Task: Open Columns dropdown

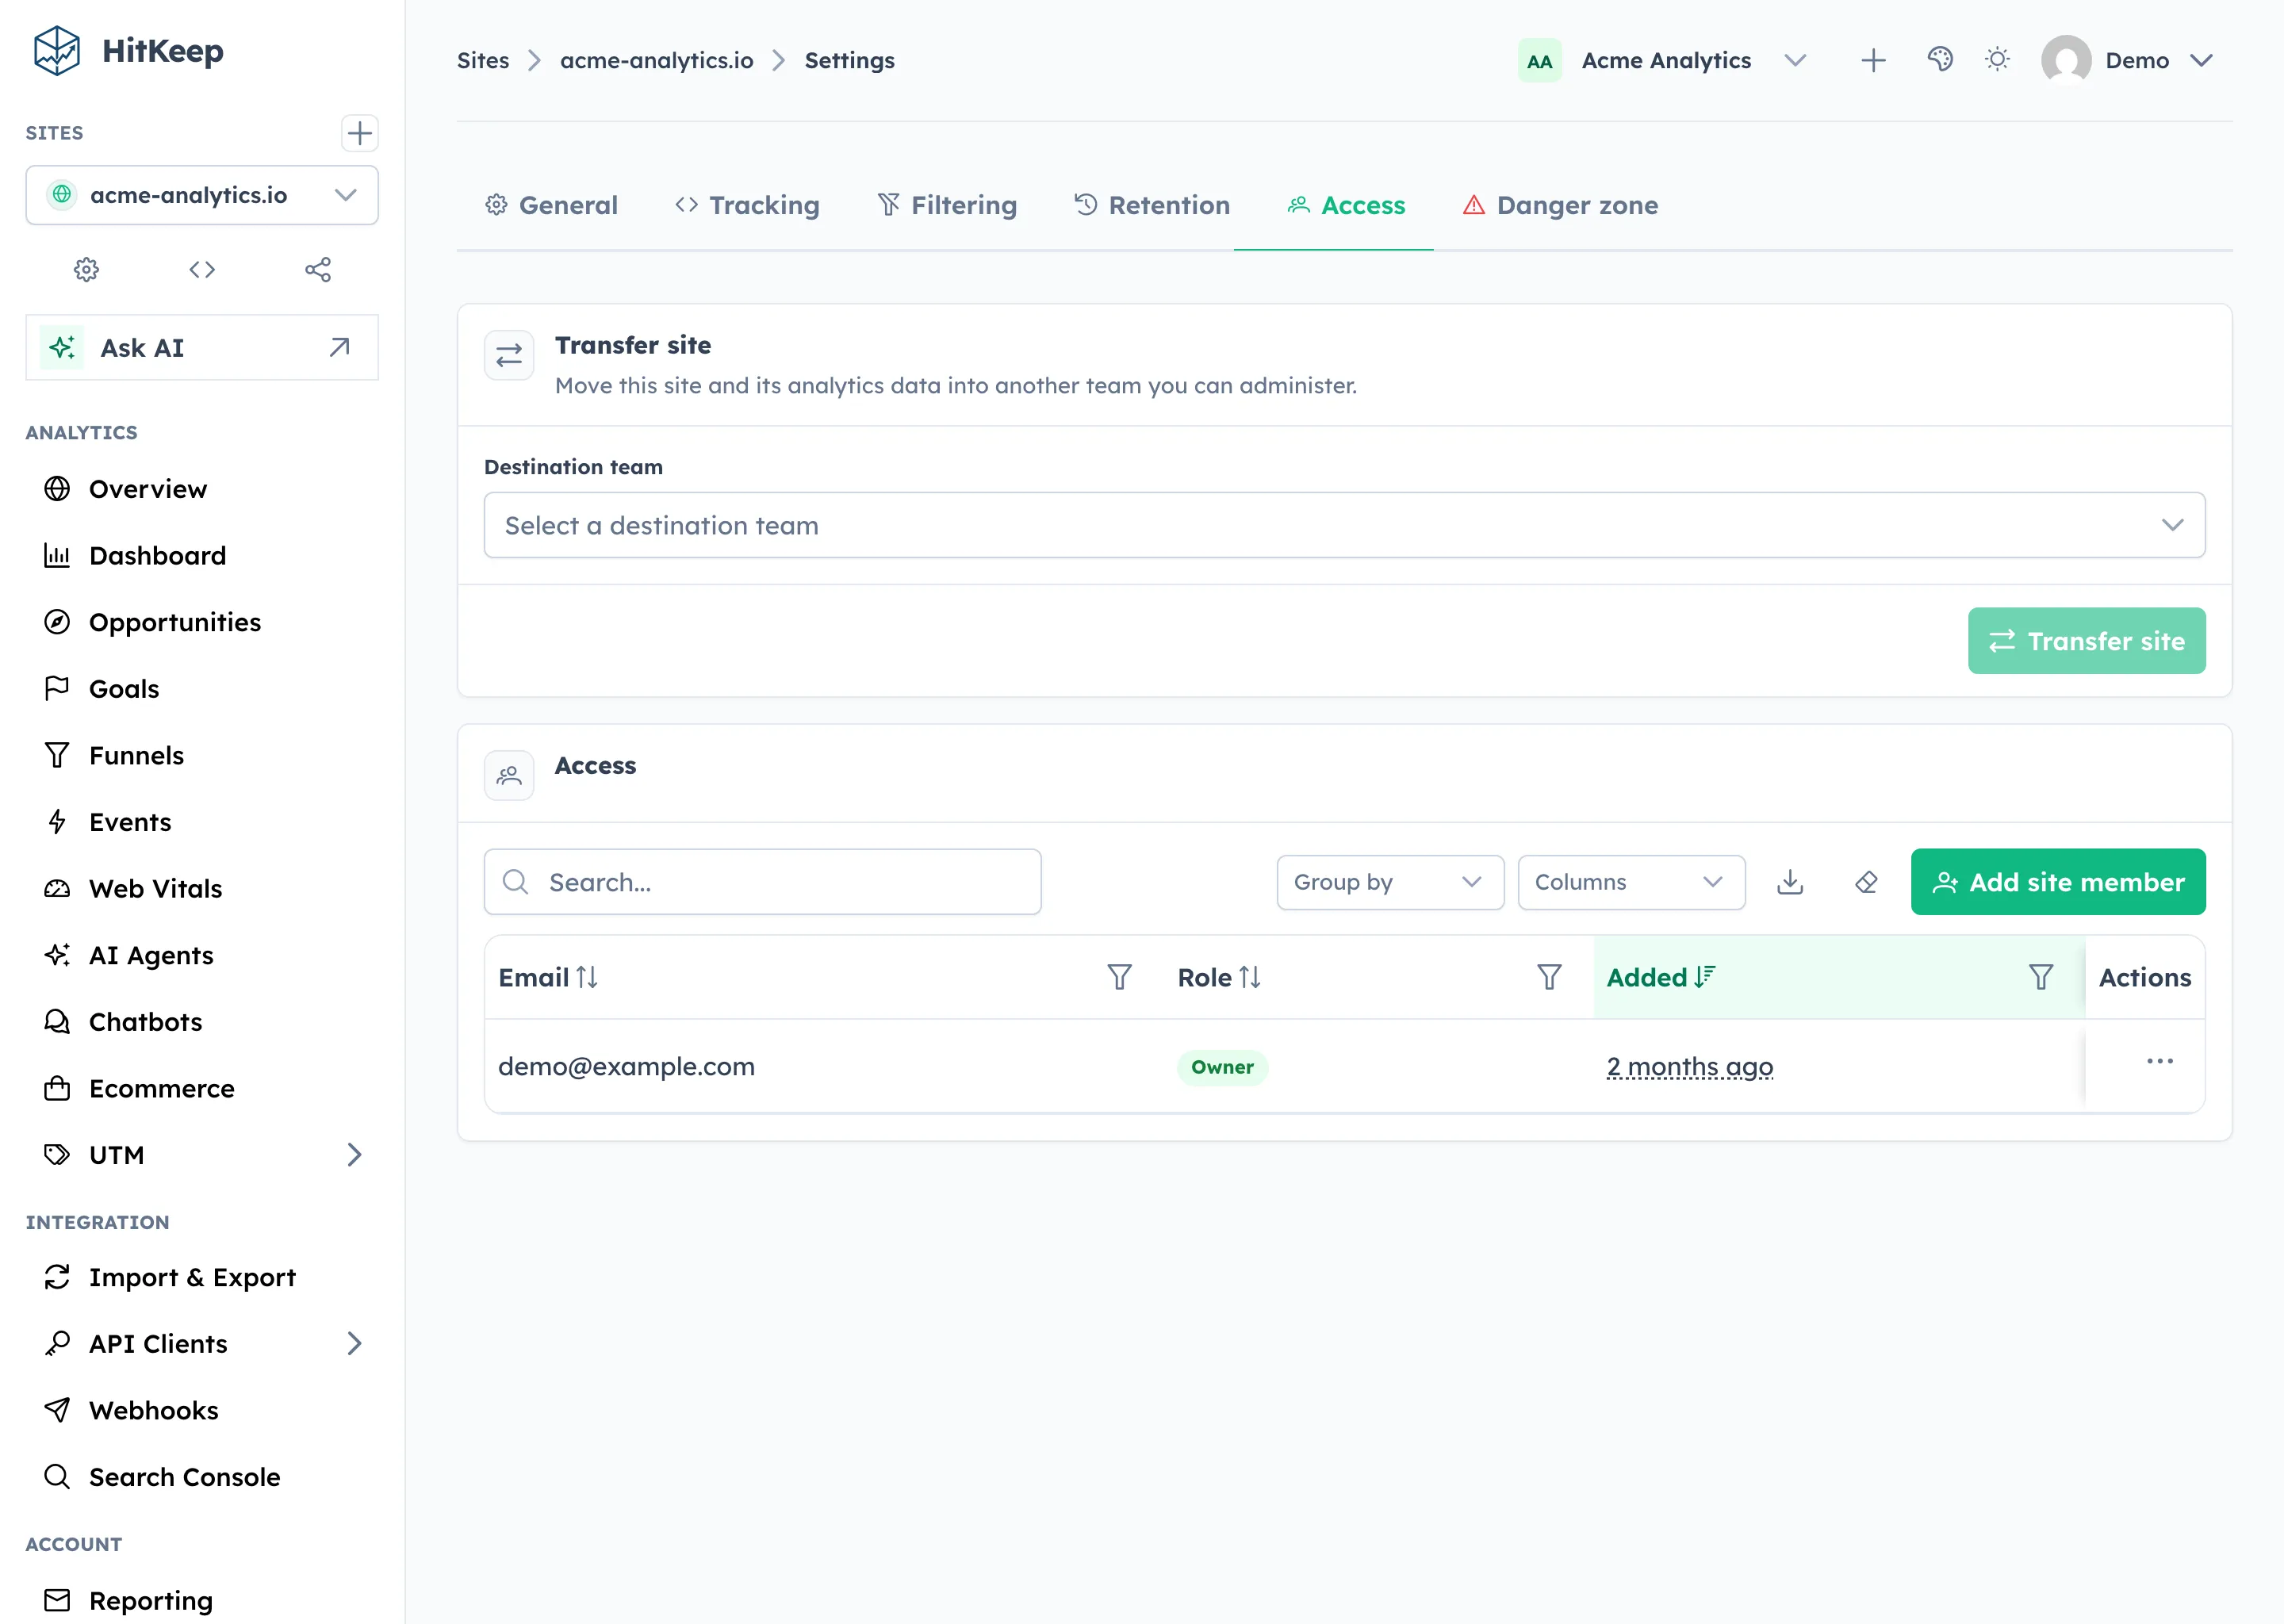Action: [1631, 882]
